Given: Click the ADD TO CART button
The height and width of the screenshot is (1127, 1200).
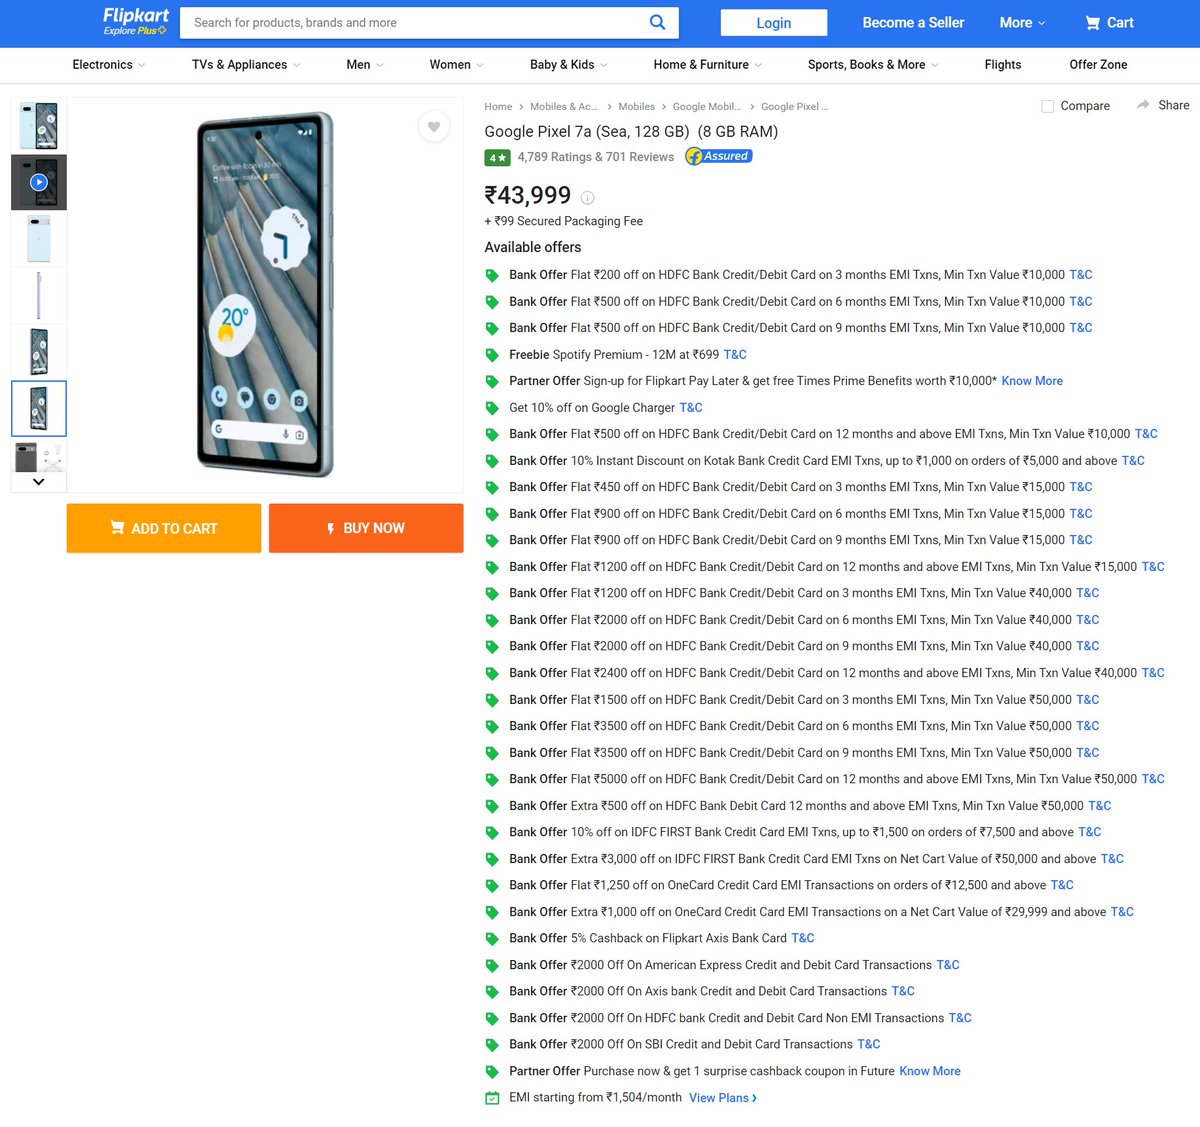Looking at the screenshot, I should click(164, 528).
